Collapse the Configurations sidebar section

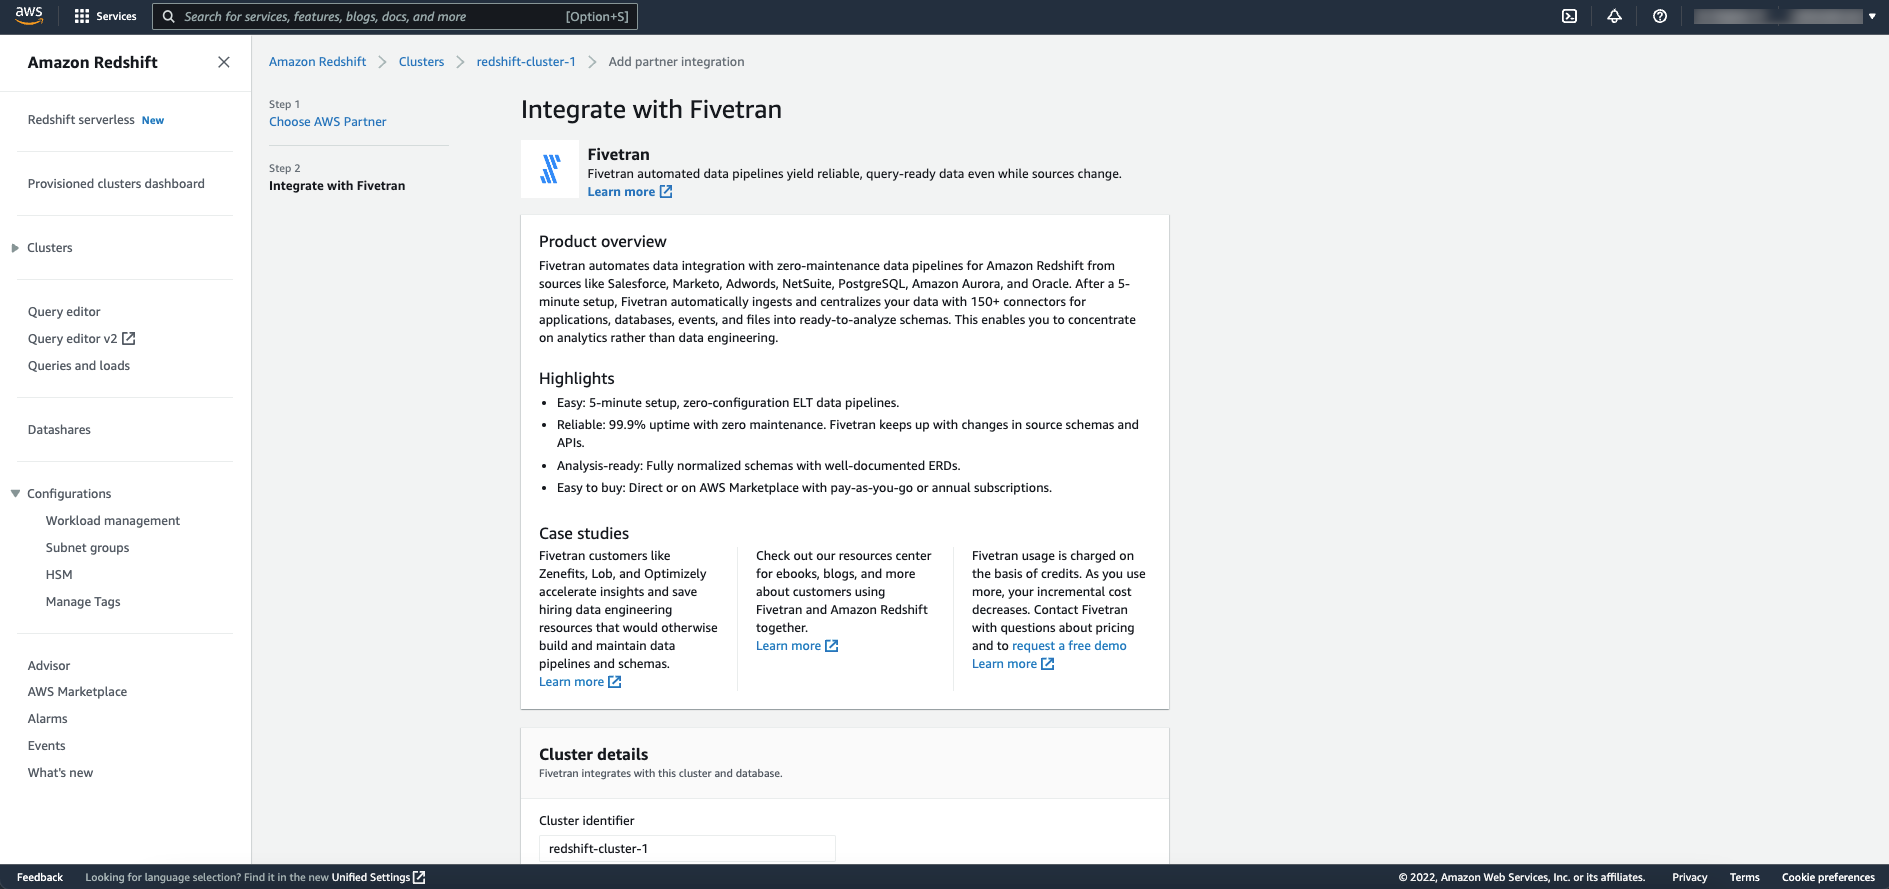[x=15, y=494]
